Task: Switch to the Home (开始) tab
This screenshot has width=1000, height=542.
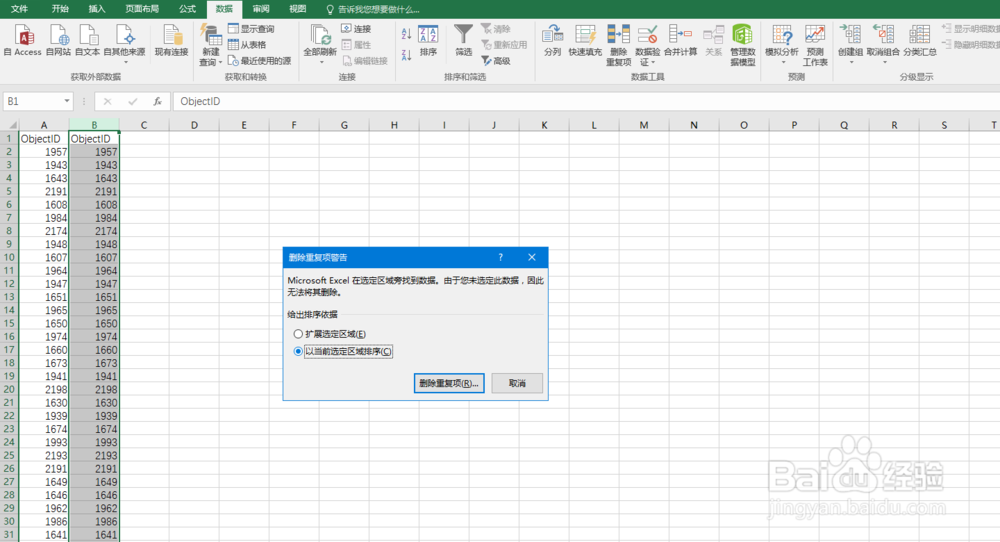Action: [x=60, y=9]
